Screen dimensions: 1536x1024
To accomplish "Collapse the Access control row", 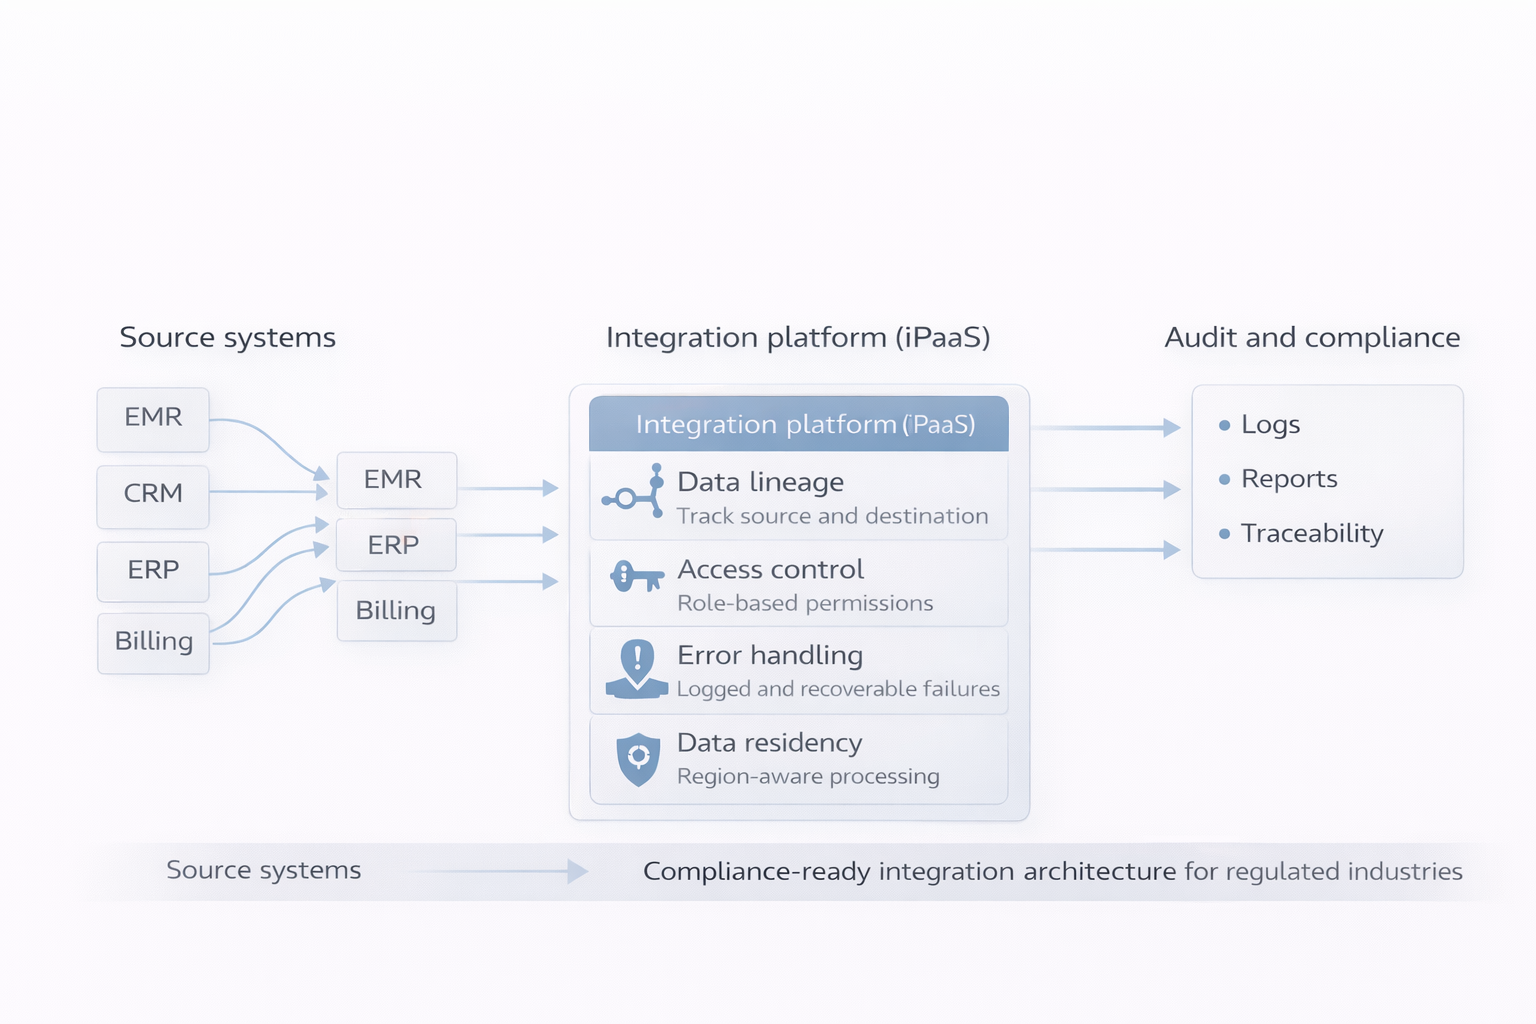I will pos(797,584).
